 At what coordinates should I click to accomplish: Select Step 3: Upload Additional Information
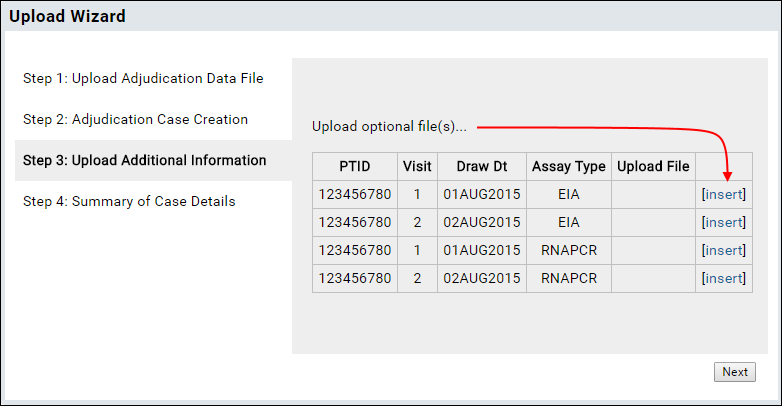click(x=145, y=160)
